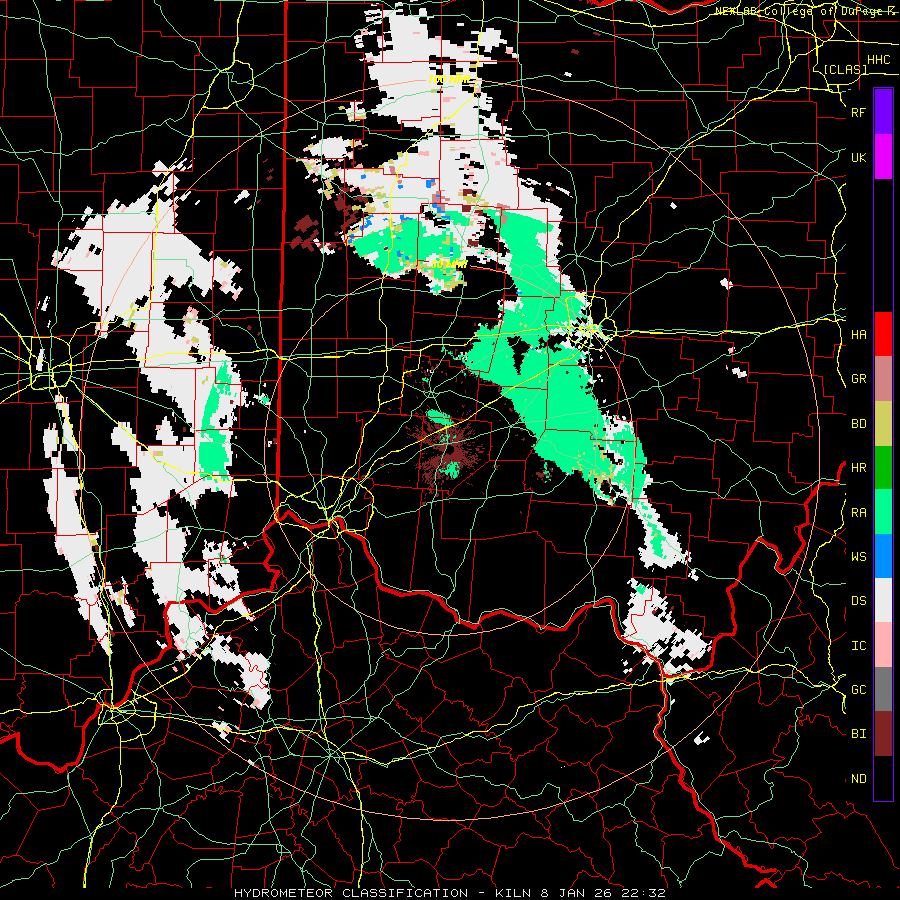Click the light pink IC legend swatch
The width and height of the screenshot is (900, 900).
pyautogui.click(x=883, y=645)
